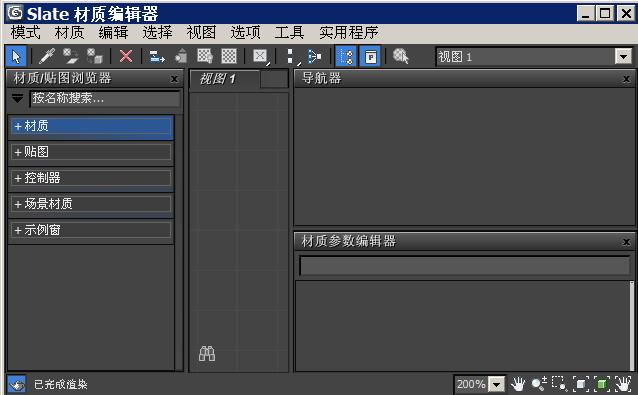Viewport: 638px width, 395px height.
Task: Open the 选择 menu
Action: click(157, 33)
